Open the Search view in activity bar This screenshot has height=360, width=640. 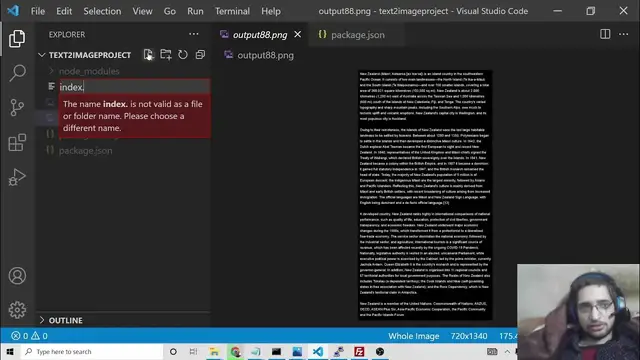[x=17, y=73]
